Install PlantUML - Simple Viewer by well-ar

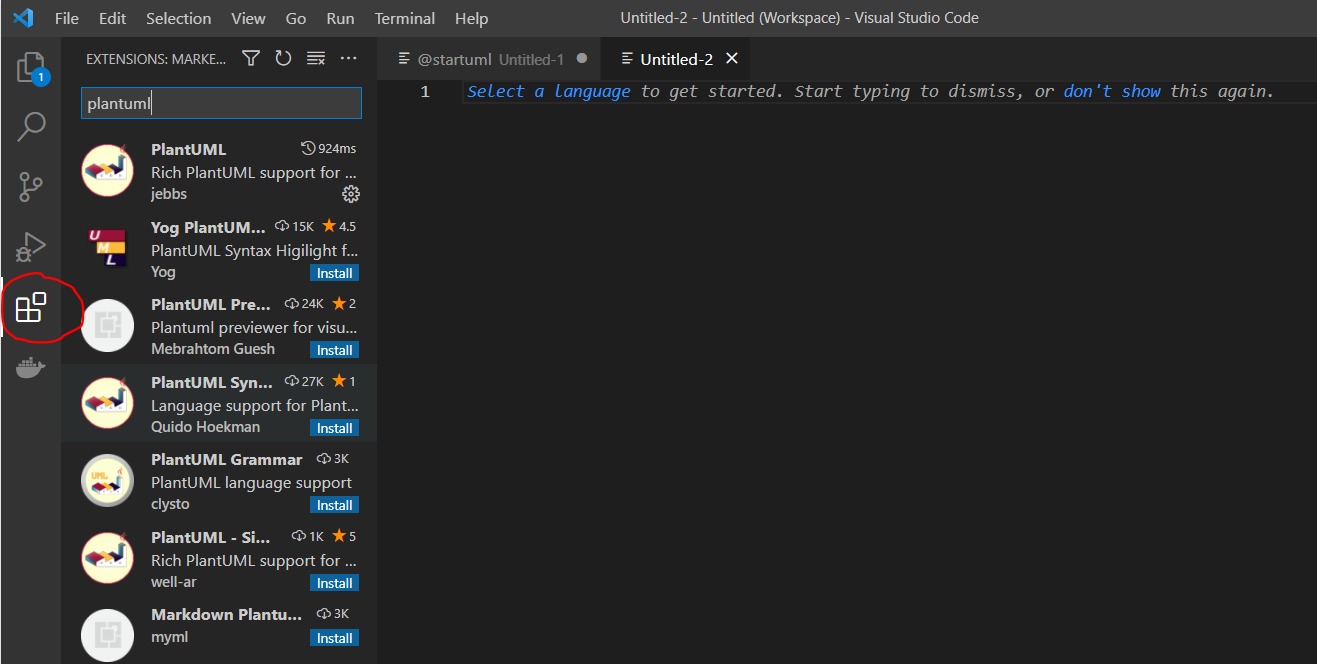[x=334, y=583]
